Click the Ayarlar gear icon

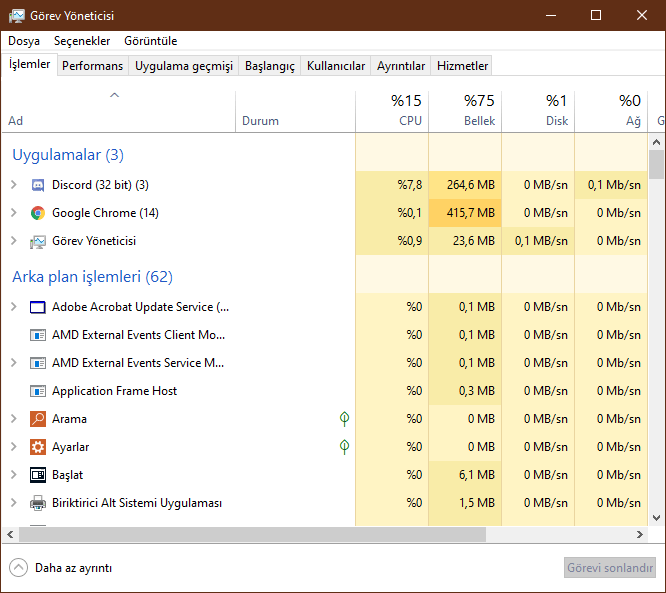tap(38, 447)
